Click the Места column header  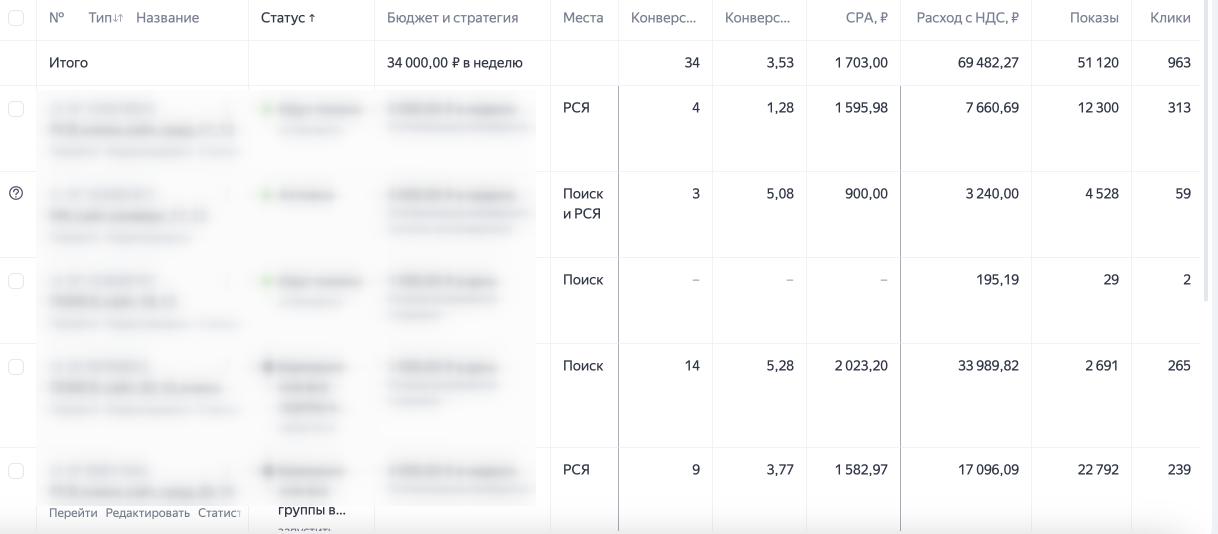click(x=583, y=18)
